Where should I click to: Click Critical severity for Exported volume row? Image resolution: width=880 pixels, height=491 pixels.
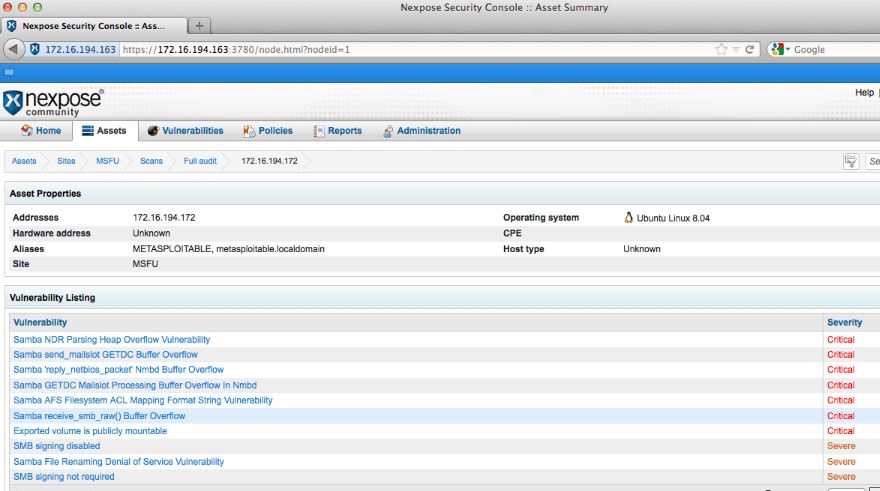pyautogui.click(x=840, y=431)
